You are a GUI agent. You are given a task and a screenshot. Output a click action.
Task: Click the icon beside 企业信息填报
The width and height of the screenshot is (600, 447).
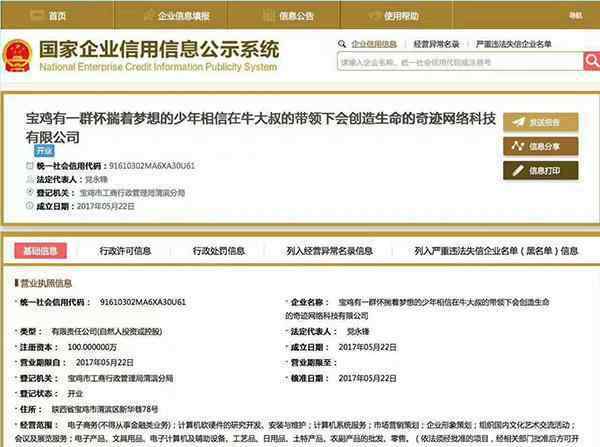coord(149,15)
